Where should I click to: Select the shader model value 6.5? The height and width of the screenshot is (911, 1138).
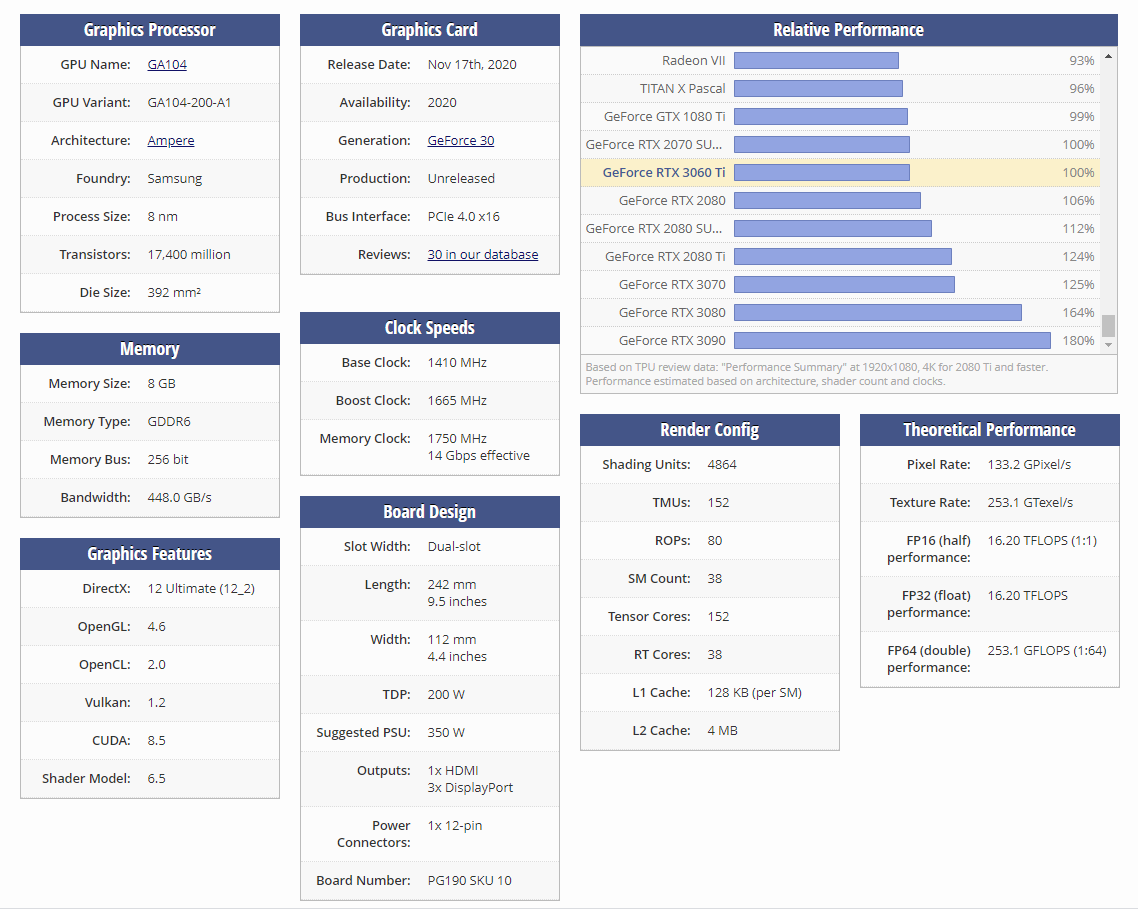(x=156, y=779)
